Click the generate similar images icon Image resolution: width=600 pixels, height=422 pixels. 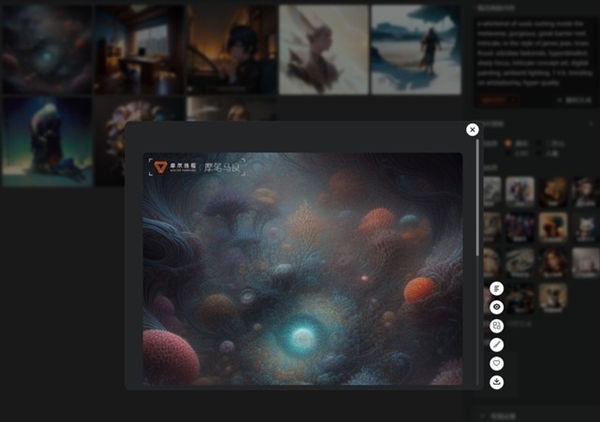(497, 326)
